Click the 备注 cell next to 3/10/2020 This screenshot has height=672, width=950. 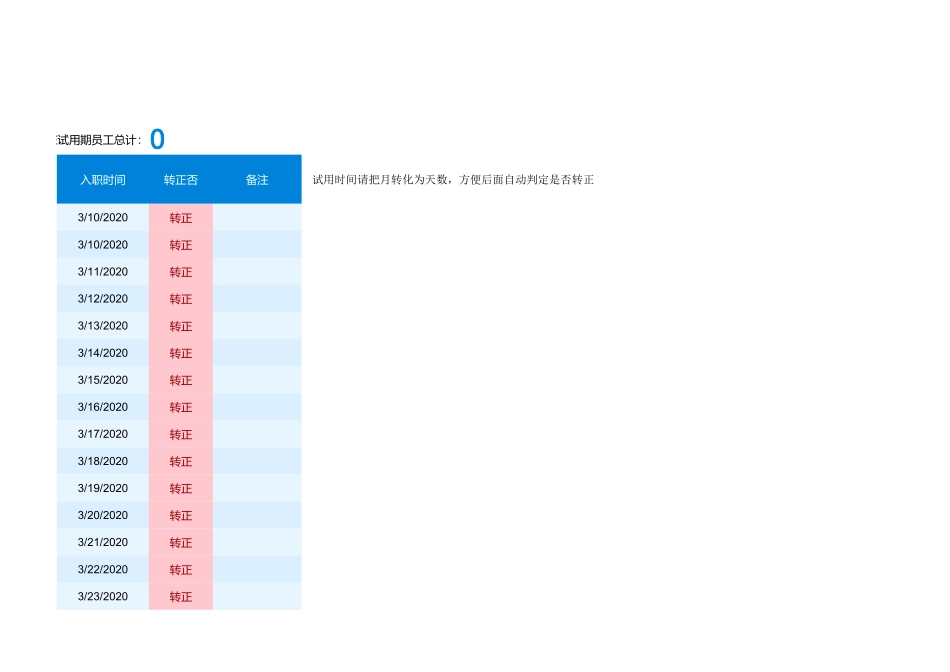click(x=256, y=218)
